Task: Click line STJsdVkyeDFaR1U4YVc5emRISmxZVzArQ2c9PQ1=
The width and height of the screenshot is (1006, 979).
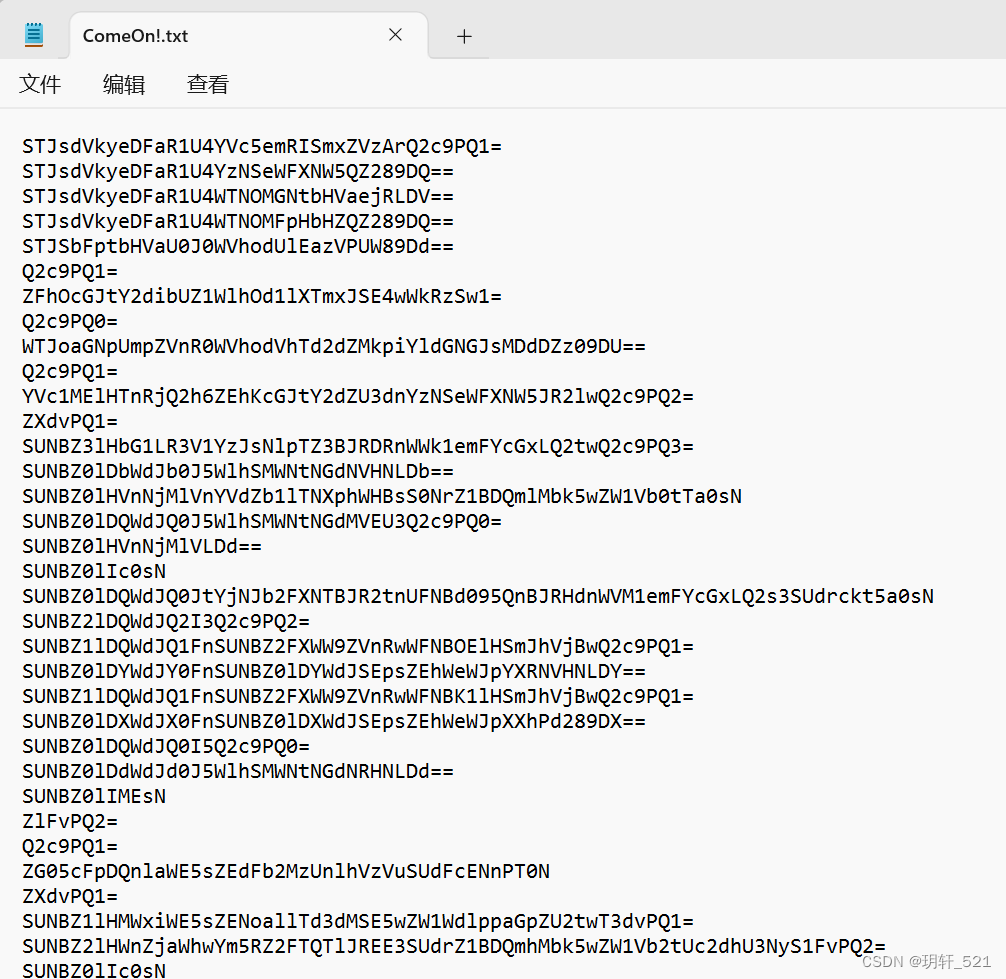Action: pos(262,146)
